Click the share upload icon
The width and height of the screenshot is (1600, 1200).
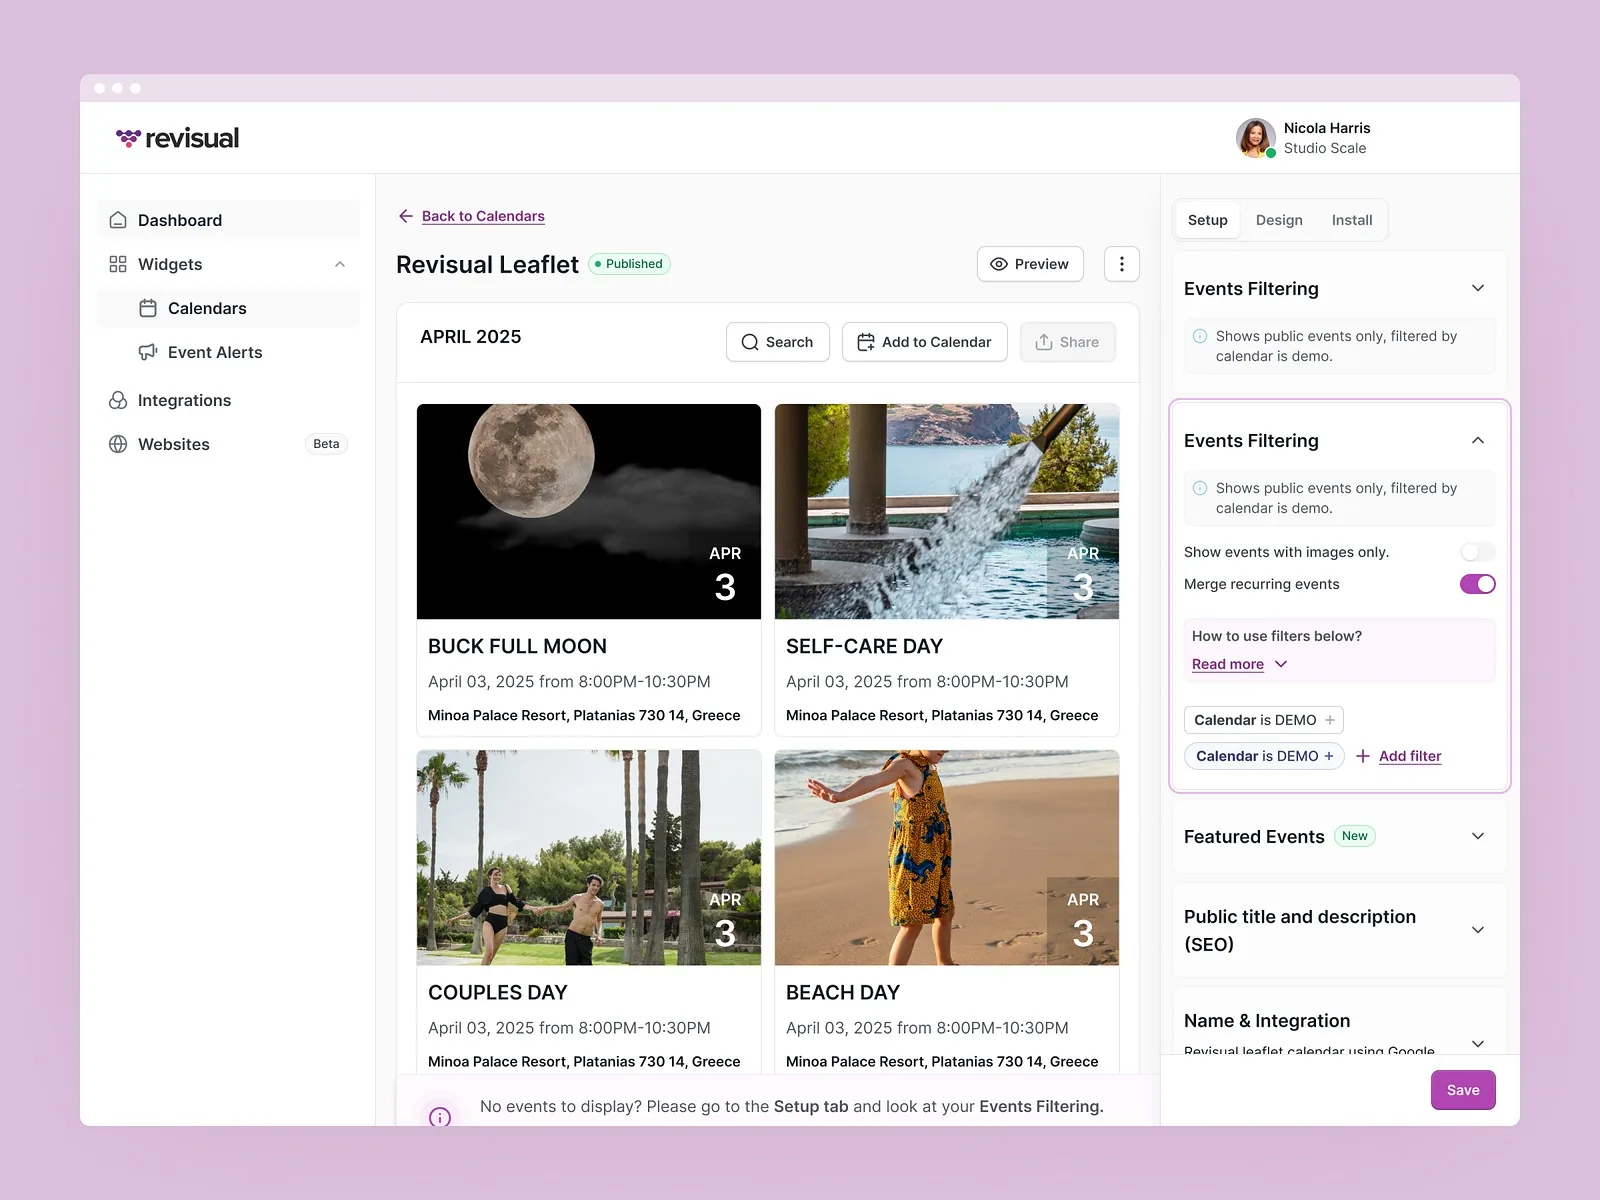tap(1044, 342)
